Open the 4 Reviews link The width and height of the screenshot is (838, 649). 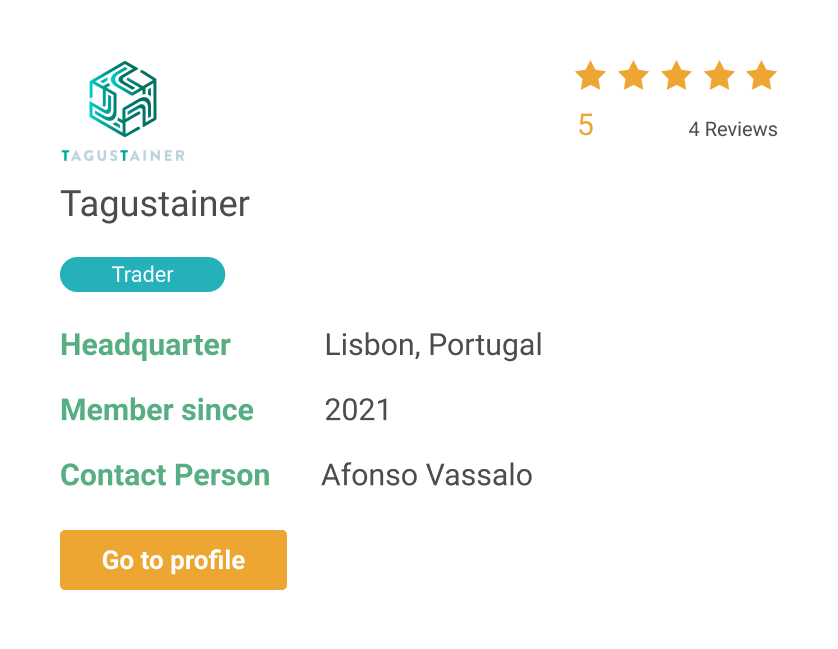733,129
